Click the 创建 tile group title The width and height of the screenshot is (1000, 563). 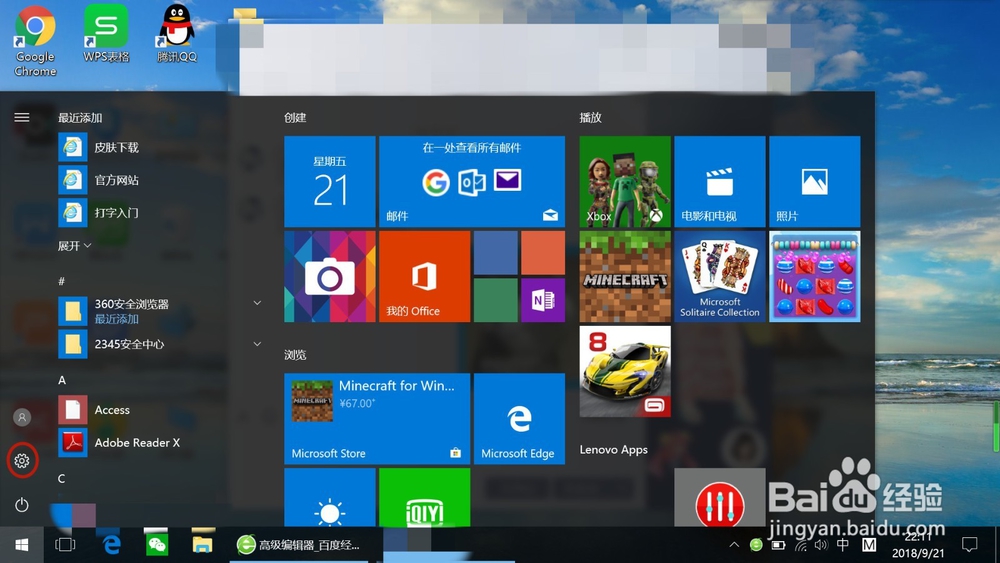295,117
